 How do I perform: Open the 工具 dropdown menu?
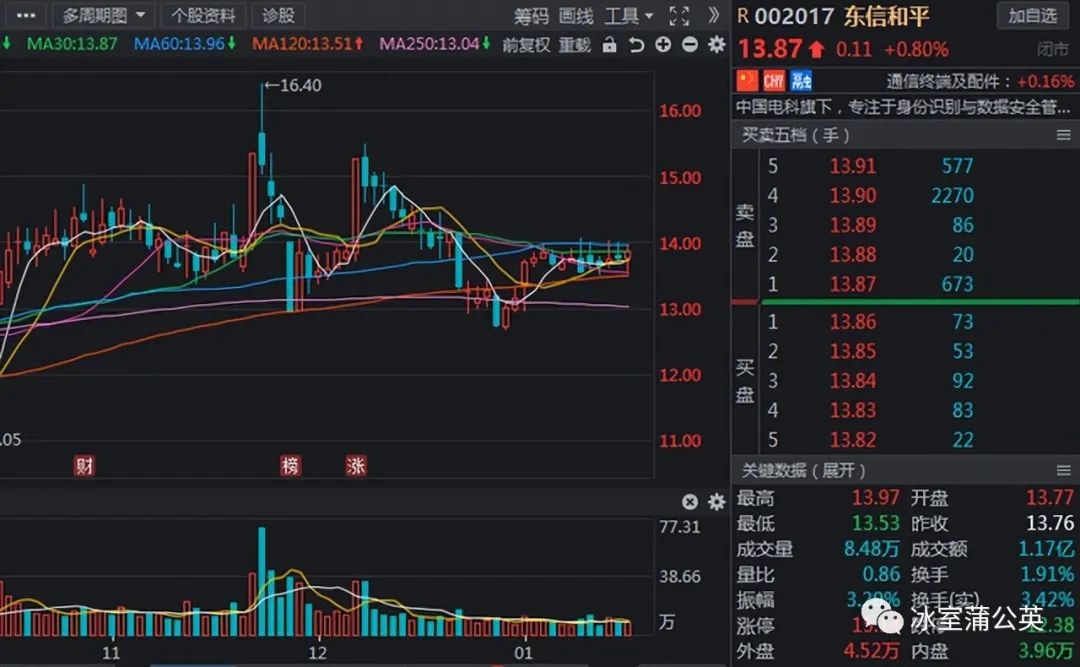pyautogui.click(x=629, y=15)
